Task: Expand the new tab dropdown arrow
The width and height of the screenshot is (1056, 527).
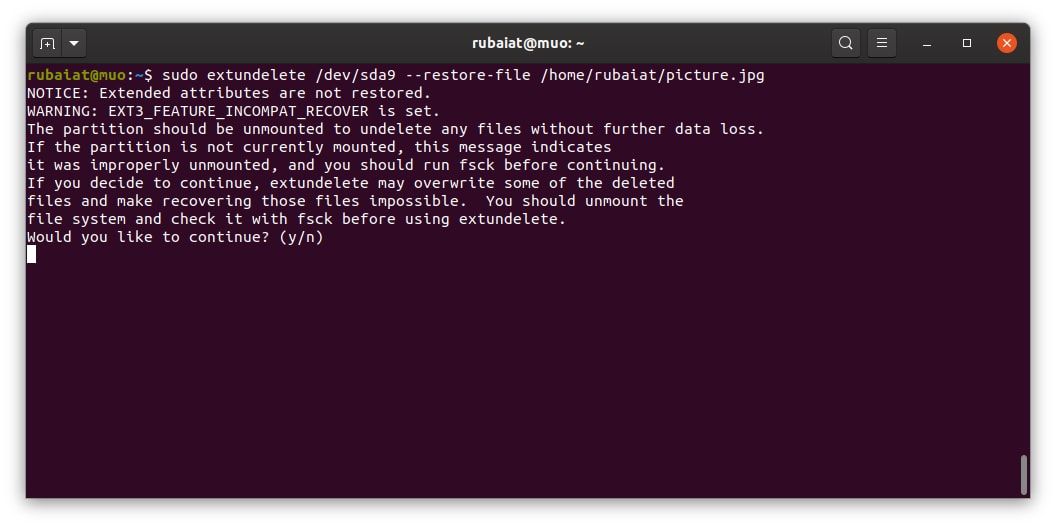Action: click(x=73, y=44)
